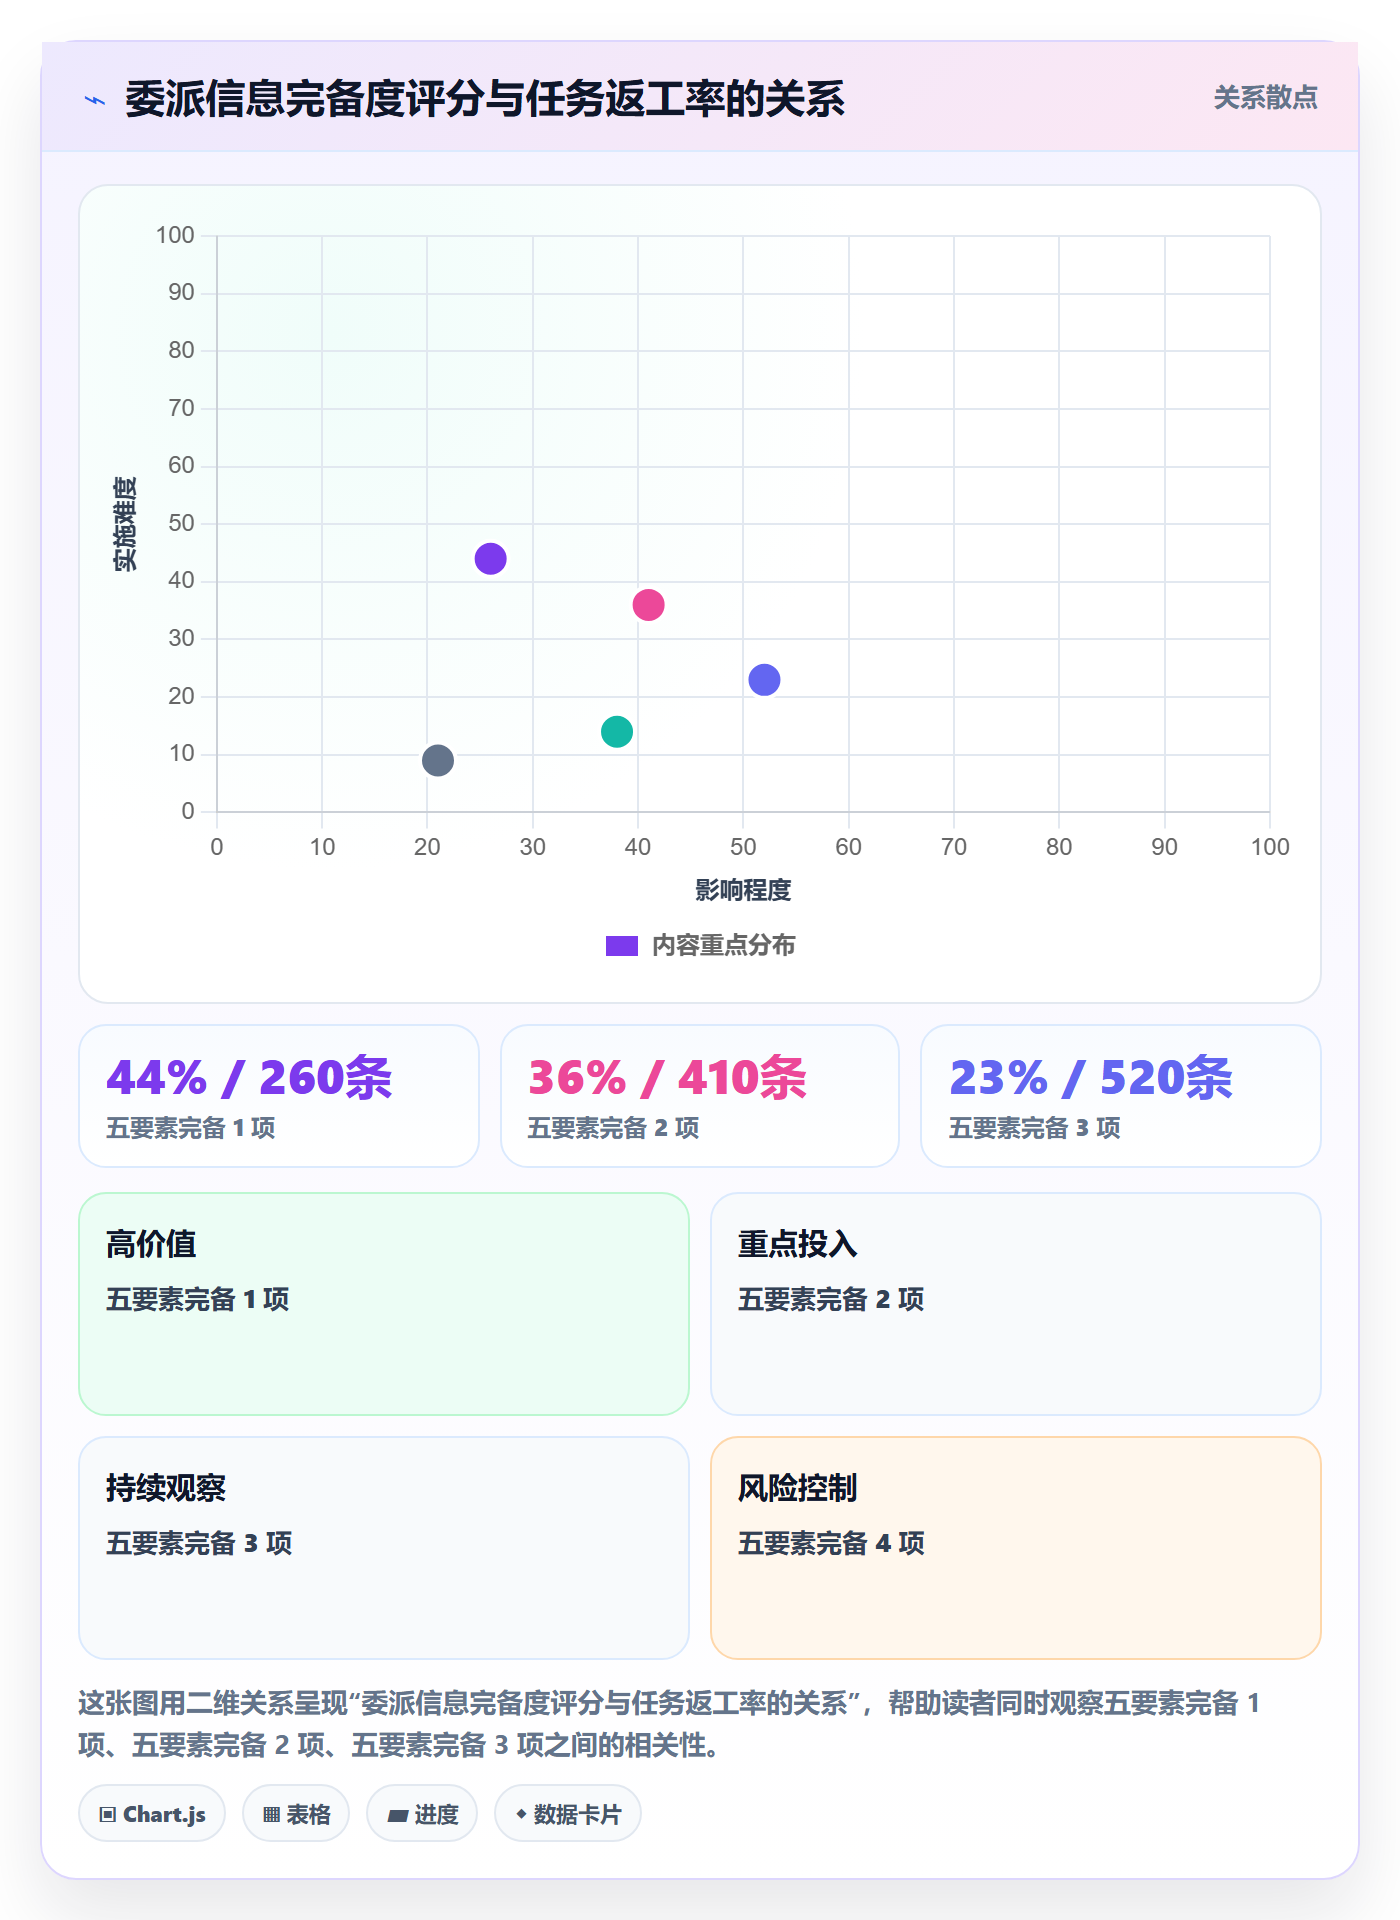Click the Chart.js tag chip
The height and width of the screenshot is (1920, 1400).
click(x=152, y=1814)
